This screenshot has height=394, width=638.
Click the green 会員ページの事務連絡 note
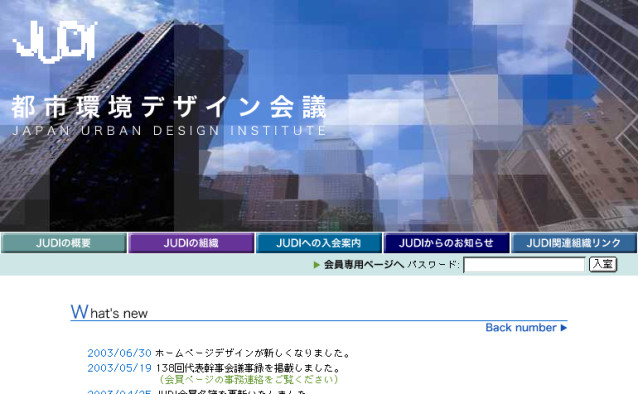point(248,379)
